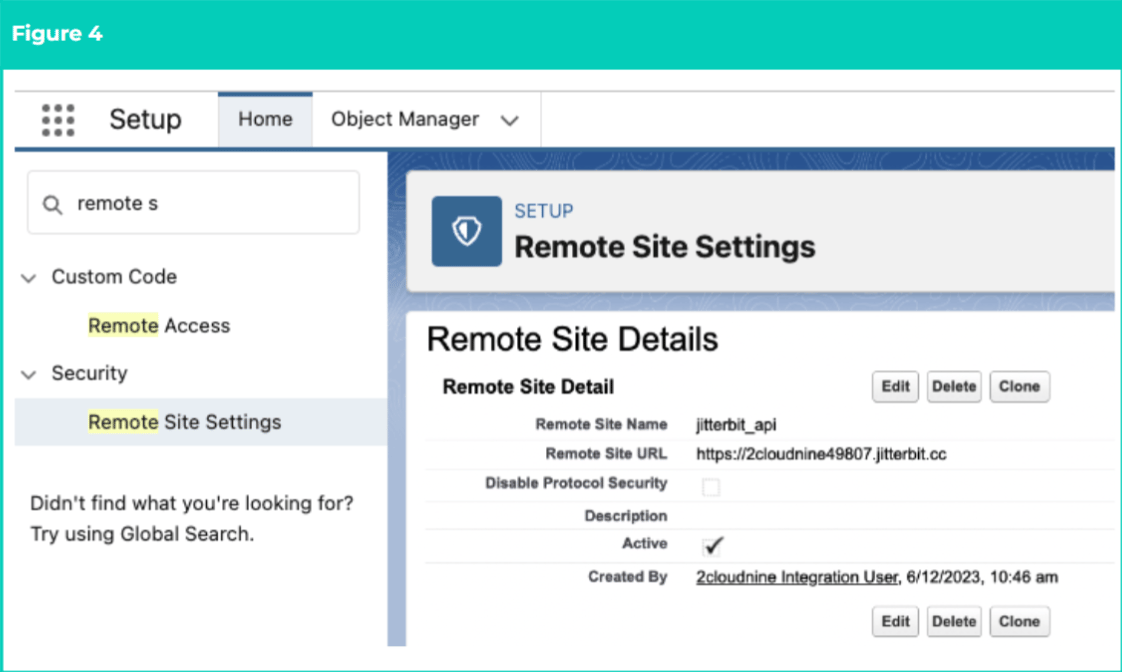
Task: Click the "Didn't find what you're looking for?" text
Action: pos(192,503)
